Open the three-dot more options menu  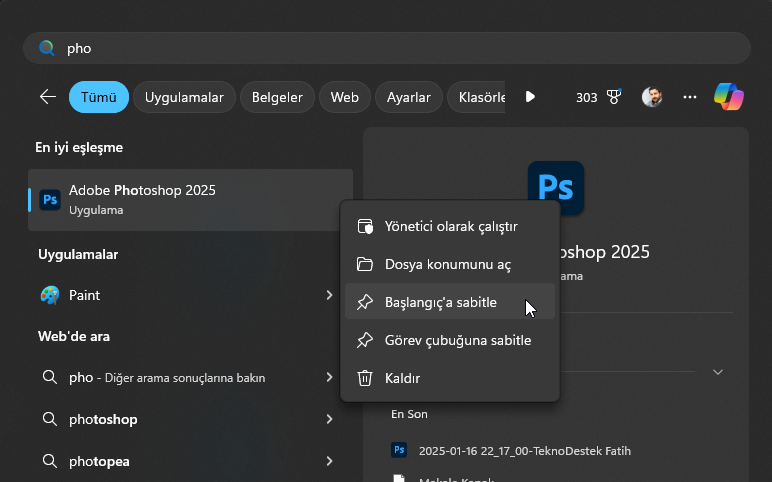690,97
